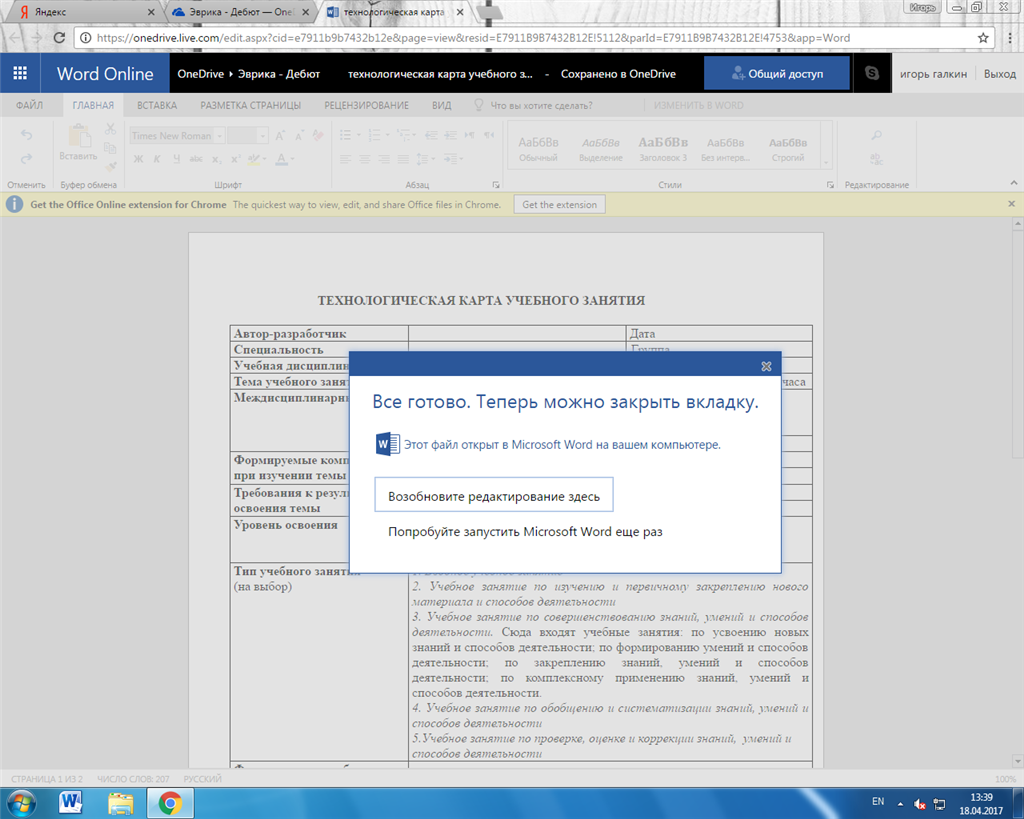Open the Office app launcher grid

(x=20, y=73)
